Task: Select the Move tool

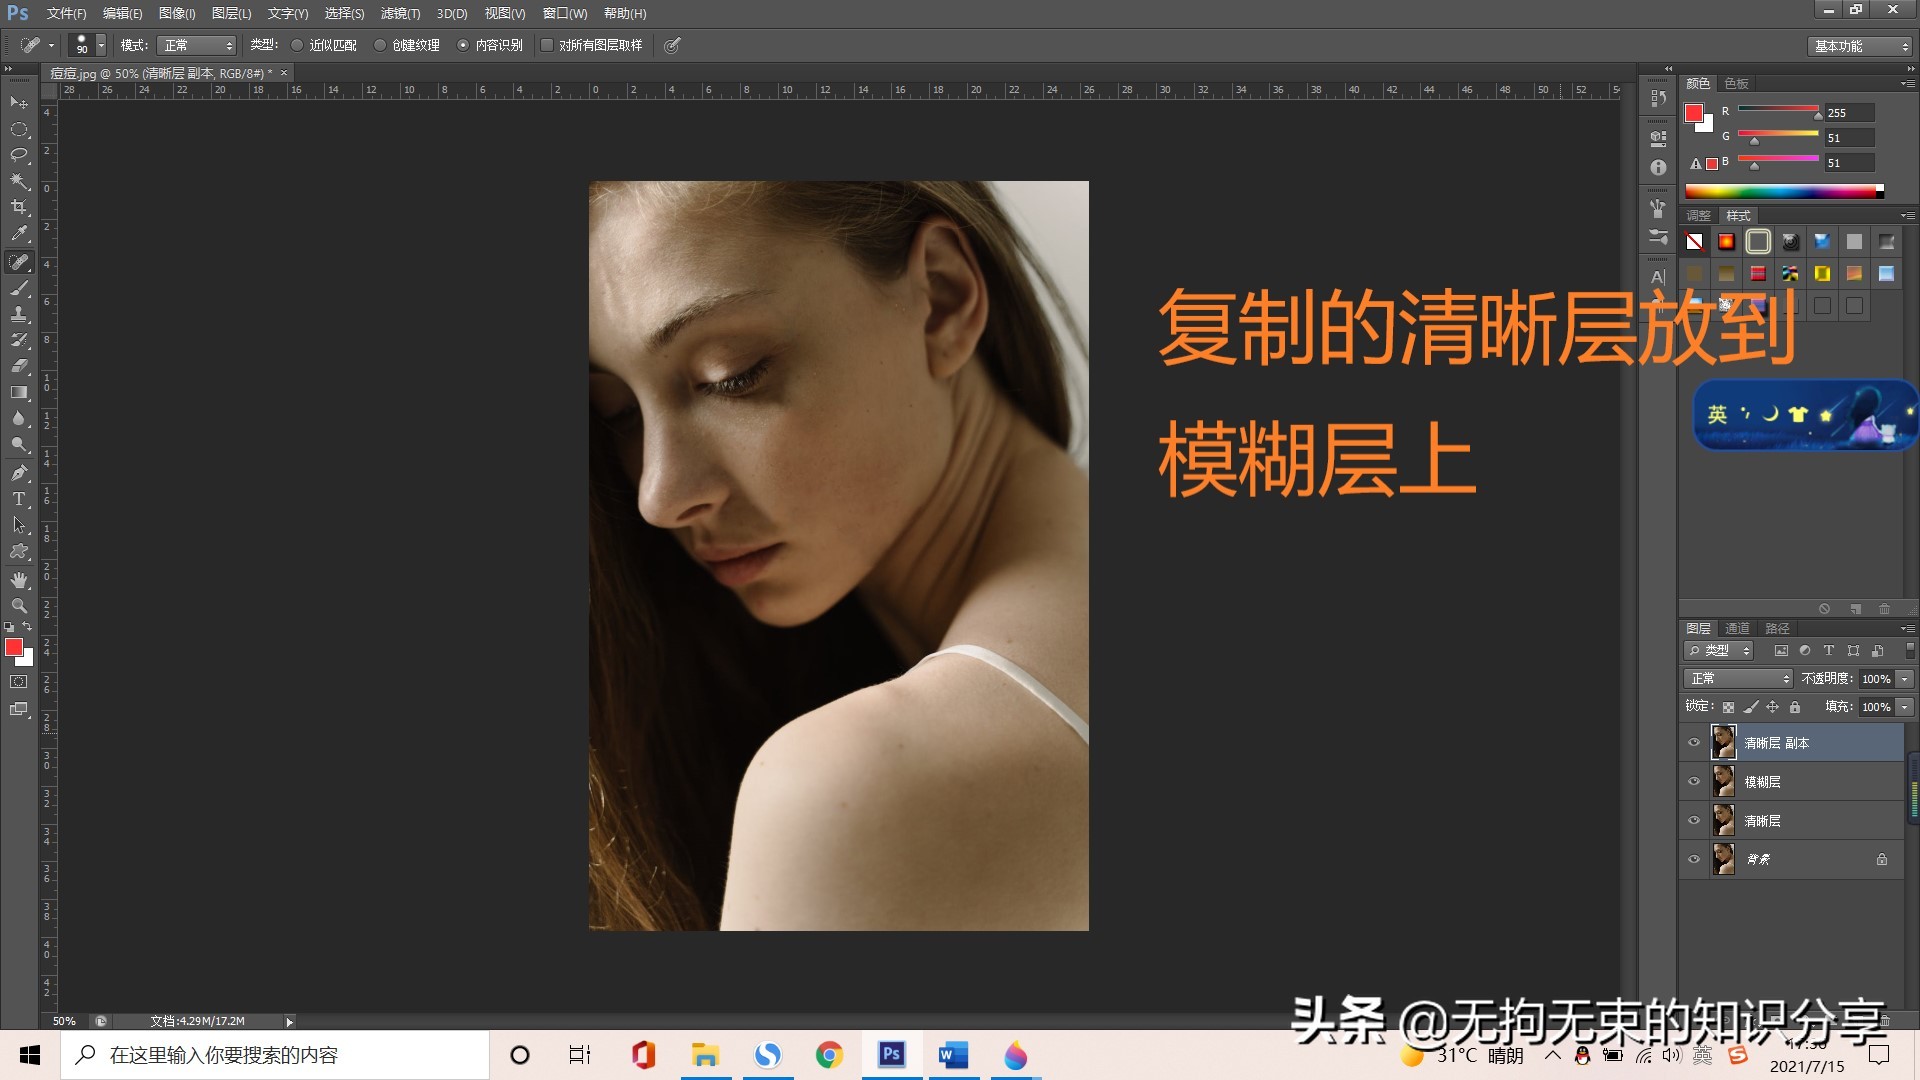Action: point(19,103)
